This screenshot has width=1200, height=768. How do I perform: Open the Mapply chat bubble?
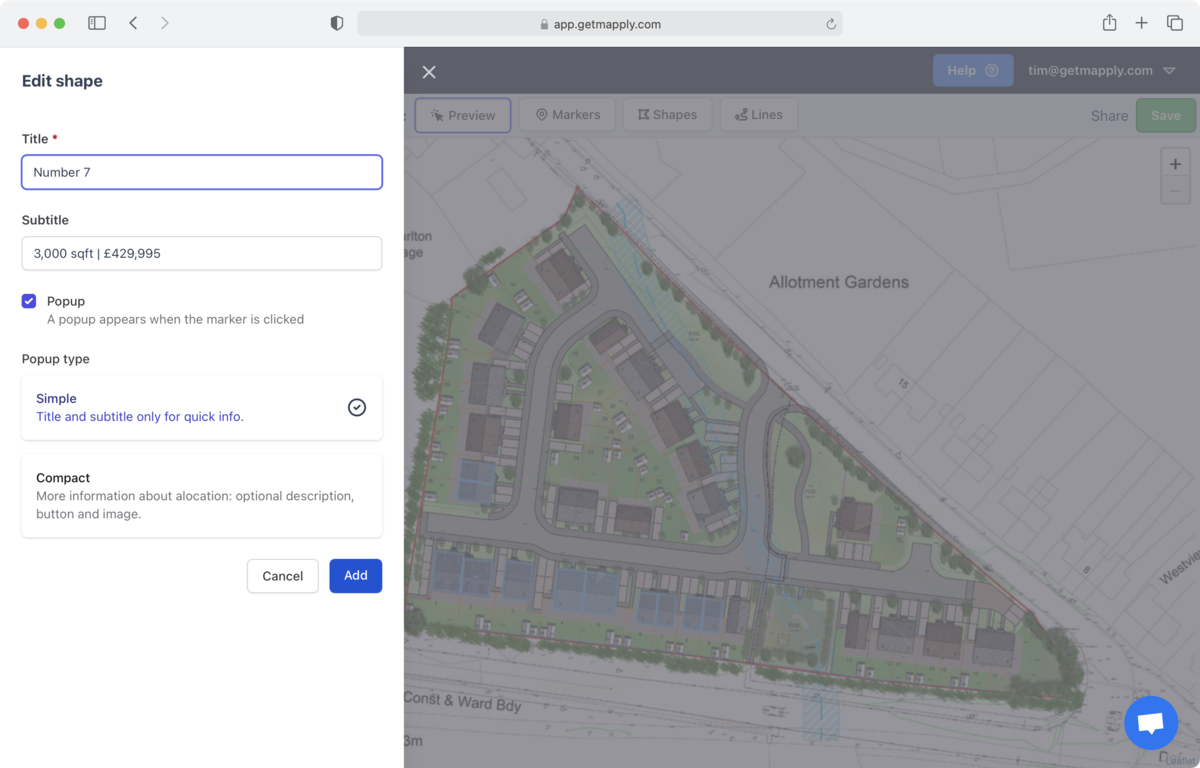(x=1150, y=722)
